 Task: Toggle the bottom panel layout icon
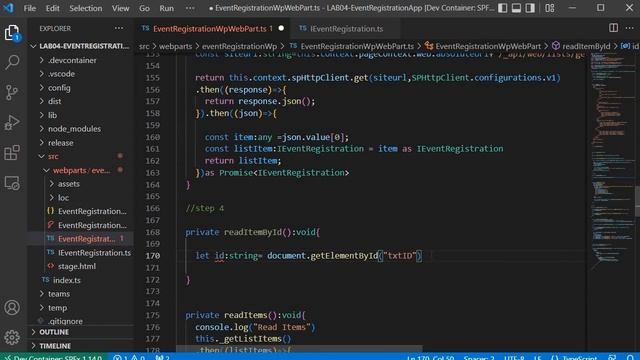(516, 8)
